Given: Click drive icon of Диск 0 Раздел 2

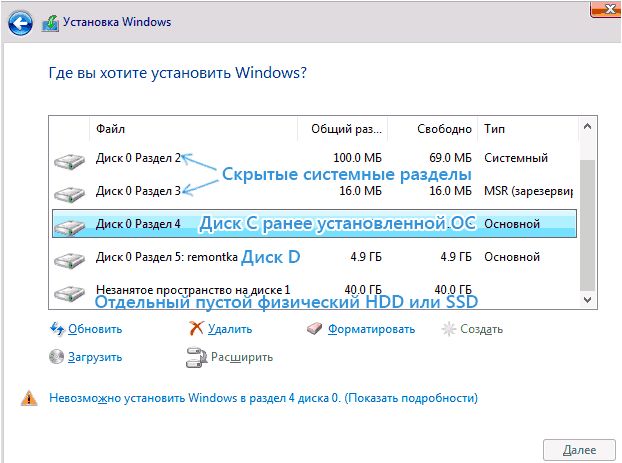Looking at the screenshot, I should pyautogui.click(x=69, y=161).
